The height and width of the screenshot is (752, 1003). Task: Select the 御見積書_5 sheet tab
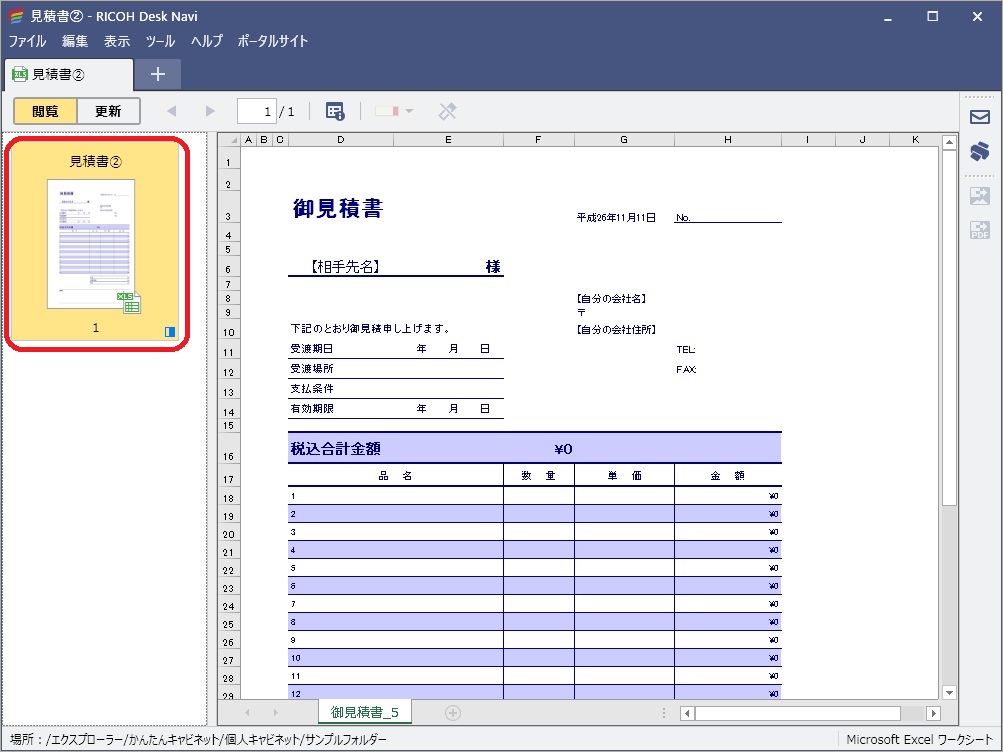coord(364,712)
